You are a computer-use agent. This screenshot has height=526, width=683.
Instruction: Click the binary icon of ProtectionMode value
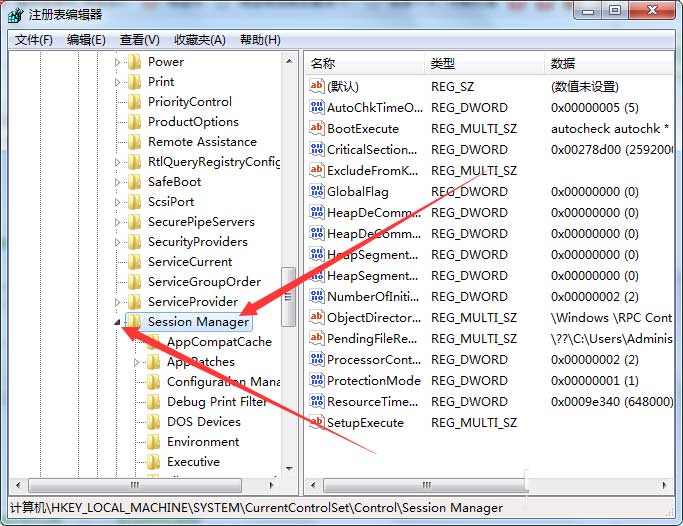[317, 380]
